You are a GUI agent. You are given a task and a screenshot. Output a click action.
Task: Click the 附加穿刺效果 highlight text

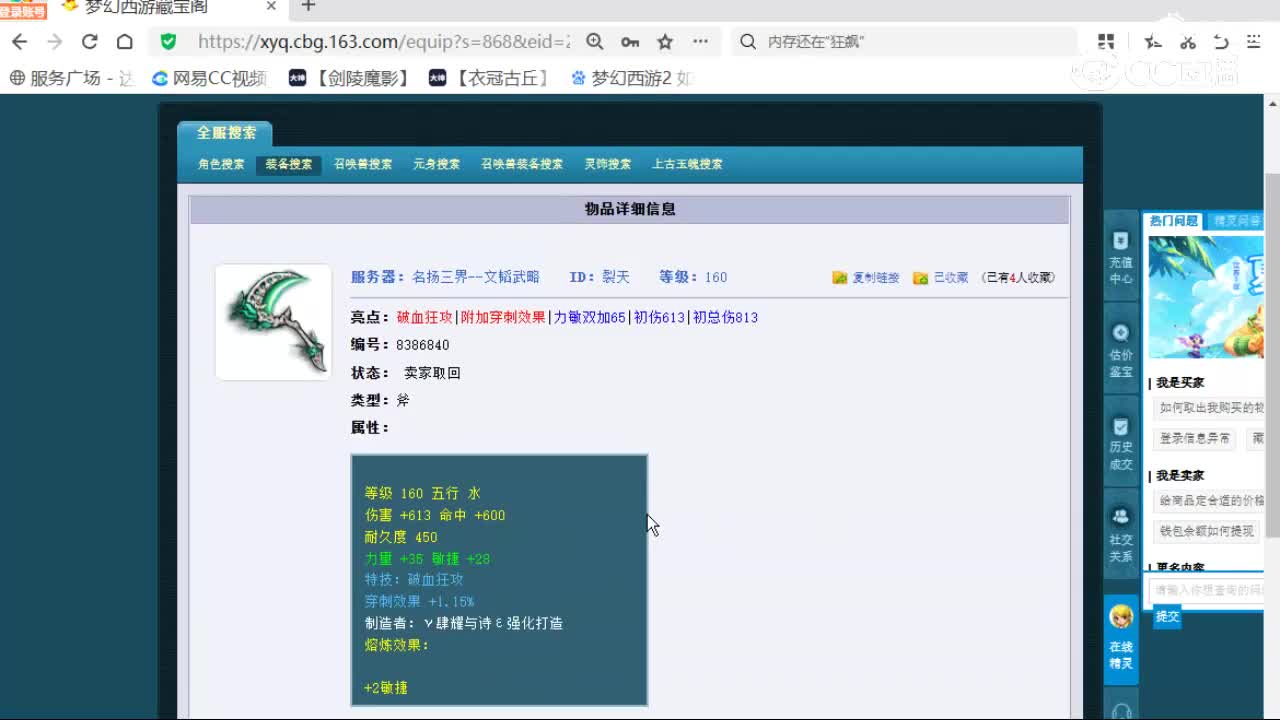click(x=503, y=317)
